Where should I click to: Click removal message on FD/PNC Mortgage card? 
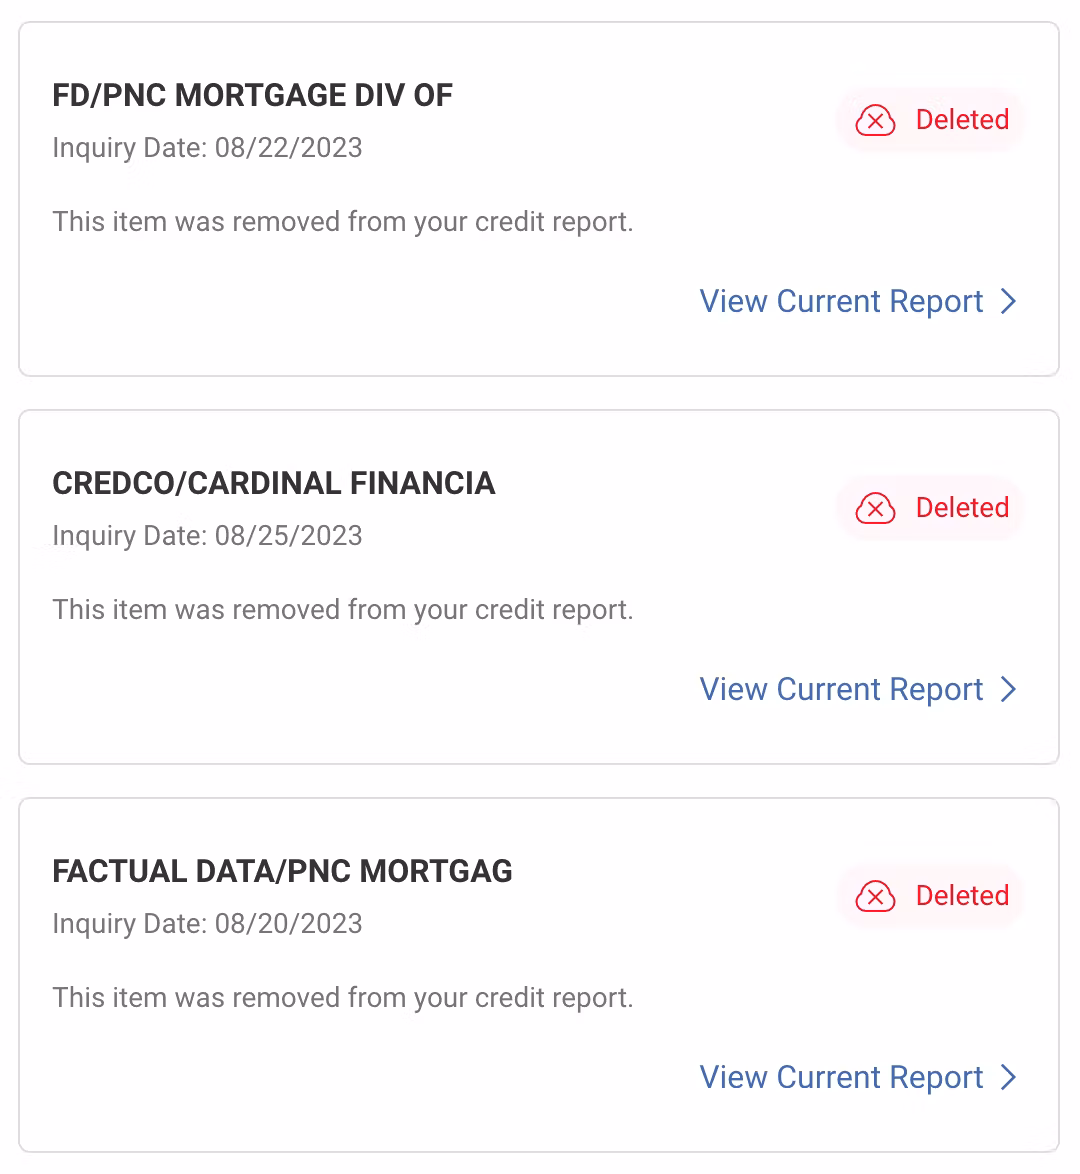pos(342,221)
